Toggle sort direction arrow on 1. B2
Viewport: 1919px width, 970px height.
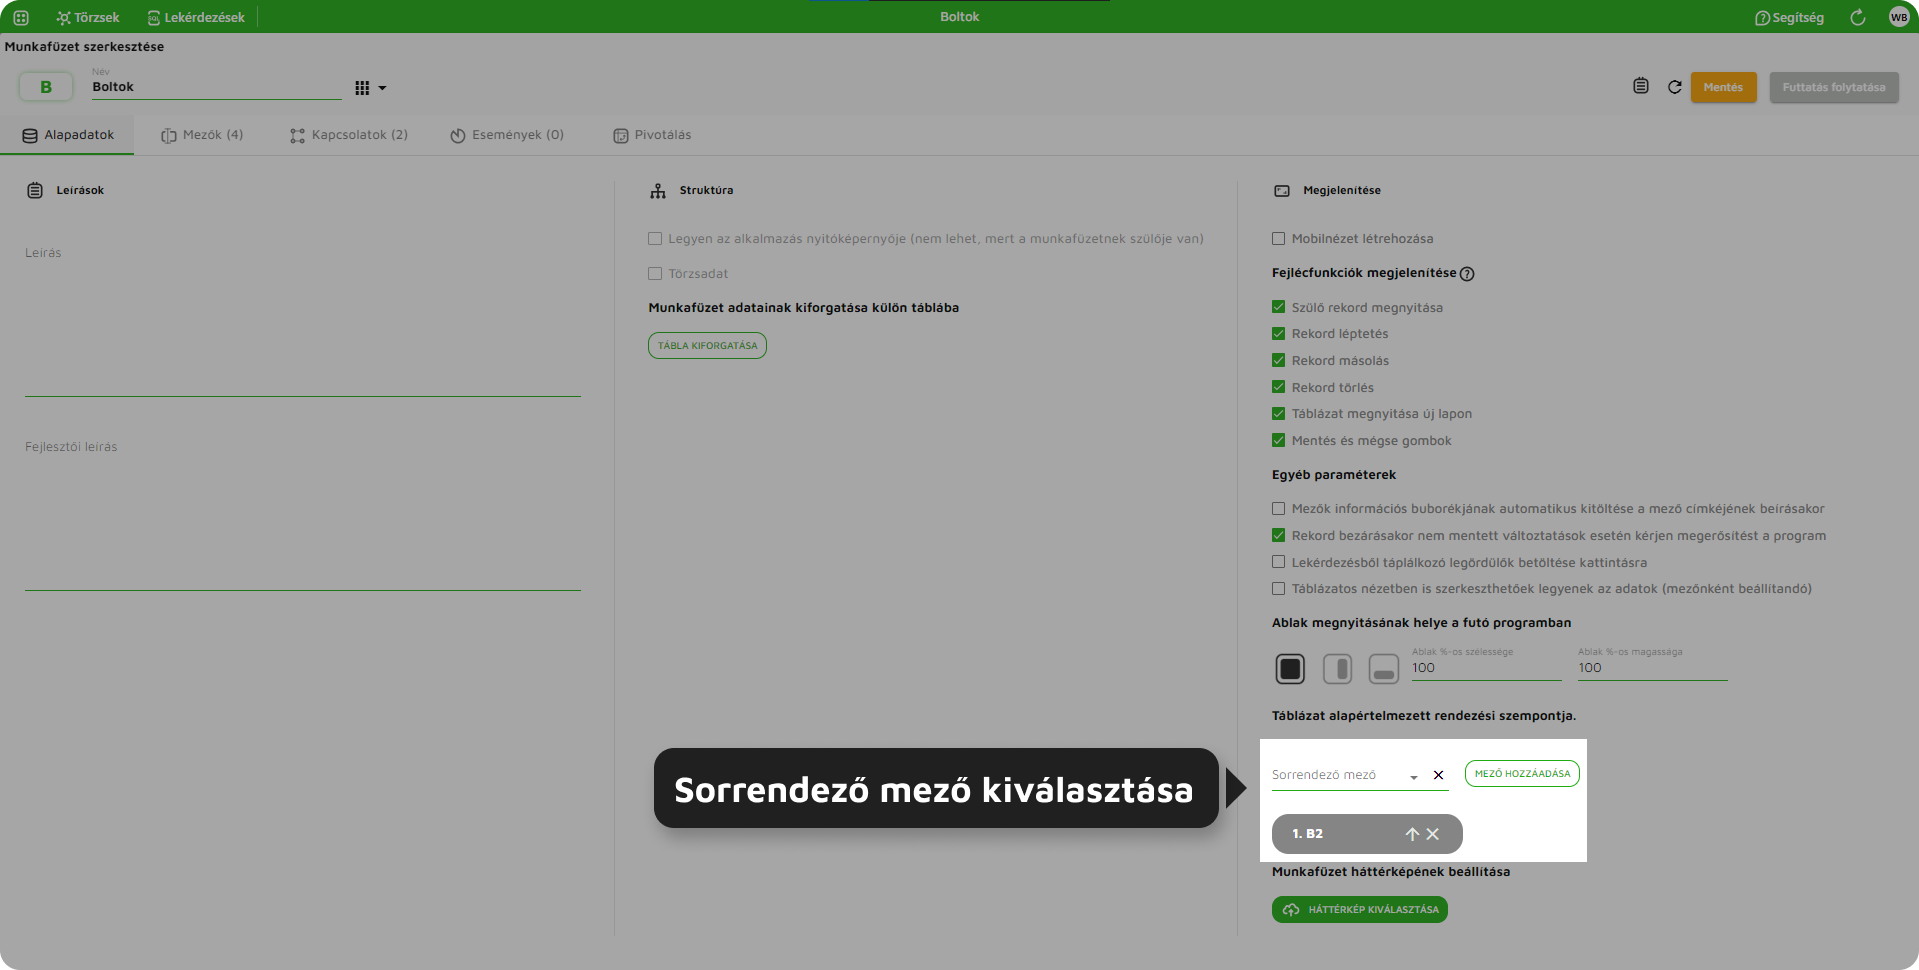1412,834
